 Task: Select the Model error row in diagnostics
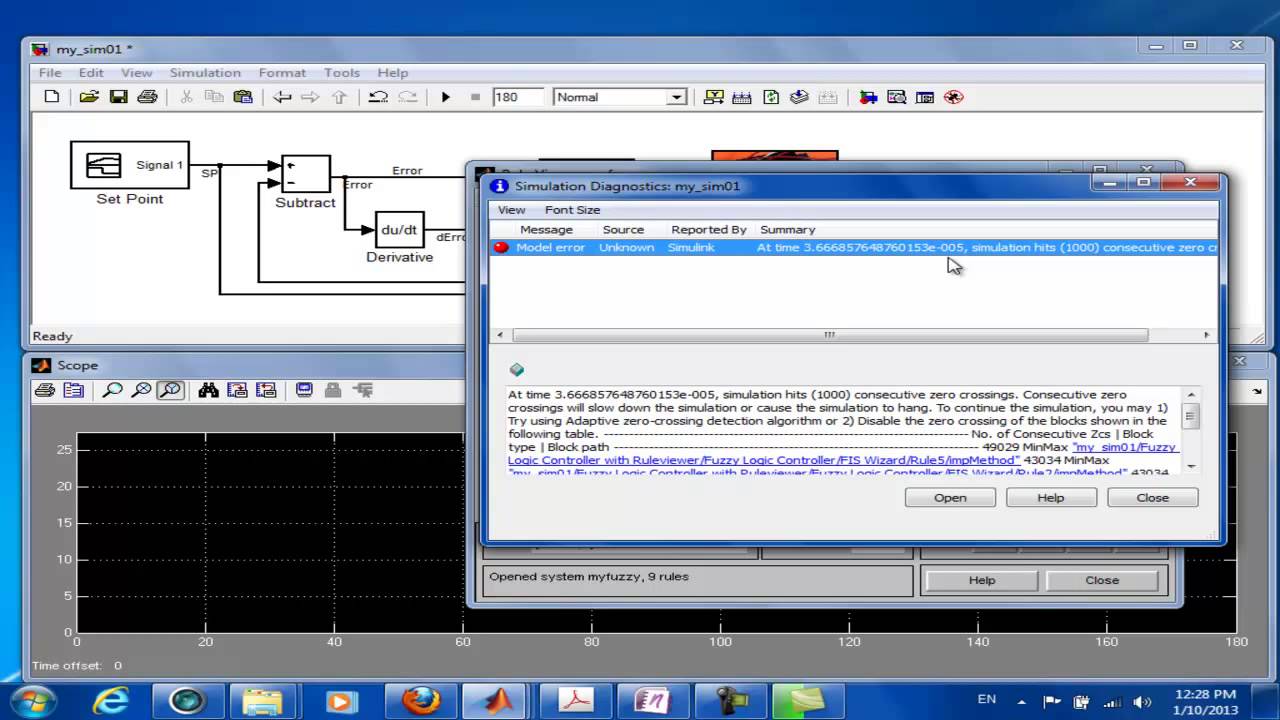(x=853, y=247)
